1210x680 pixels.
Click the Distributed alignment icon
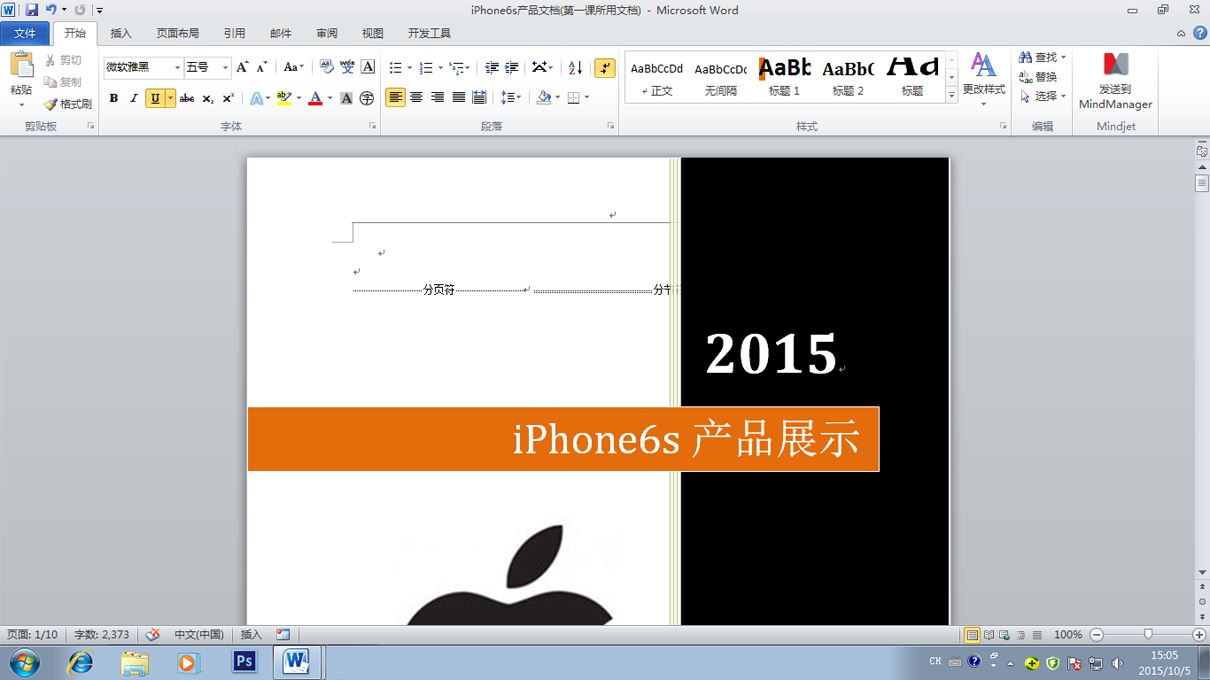479,97
